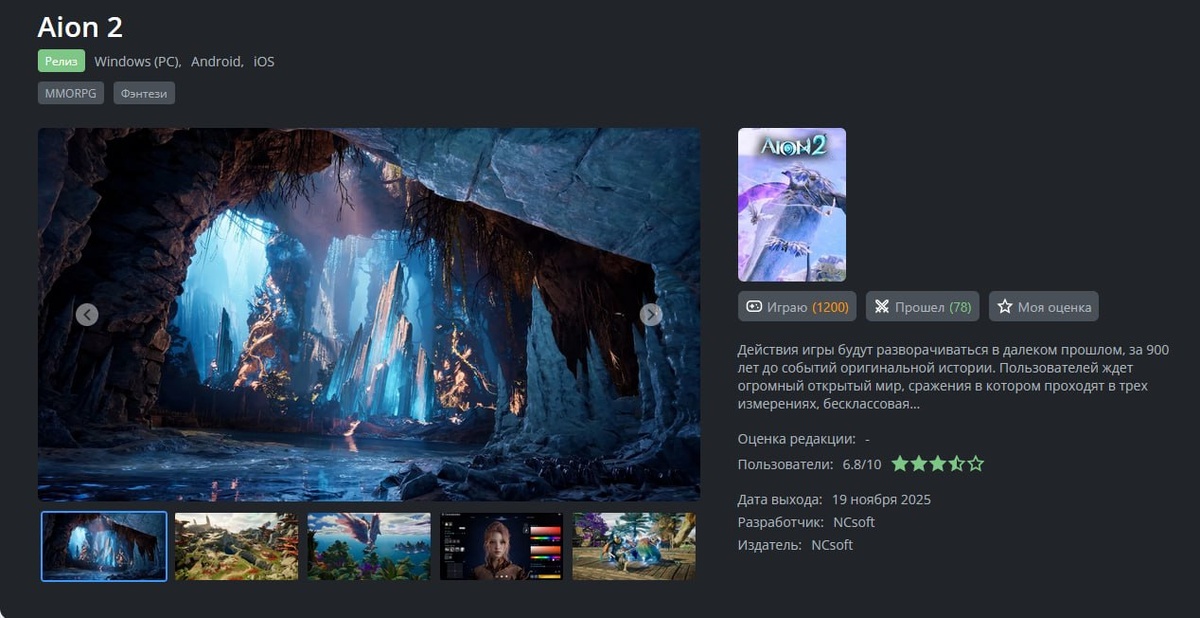Viewport: 1200px width, 618px height.
Task: Open the Windows (PC) platform link
Action: pyautogui.click(x=137, y=62)
